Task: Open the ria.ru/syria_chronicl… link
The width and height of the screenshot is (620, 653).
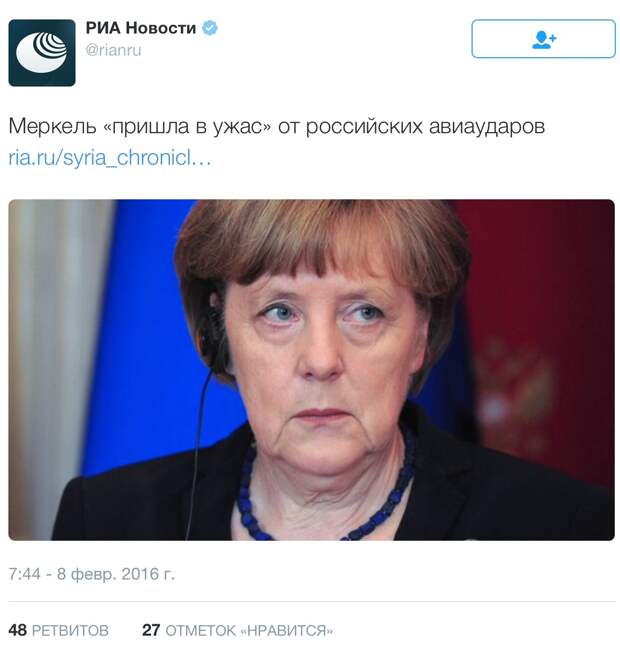Action: 110,158
